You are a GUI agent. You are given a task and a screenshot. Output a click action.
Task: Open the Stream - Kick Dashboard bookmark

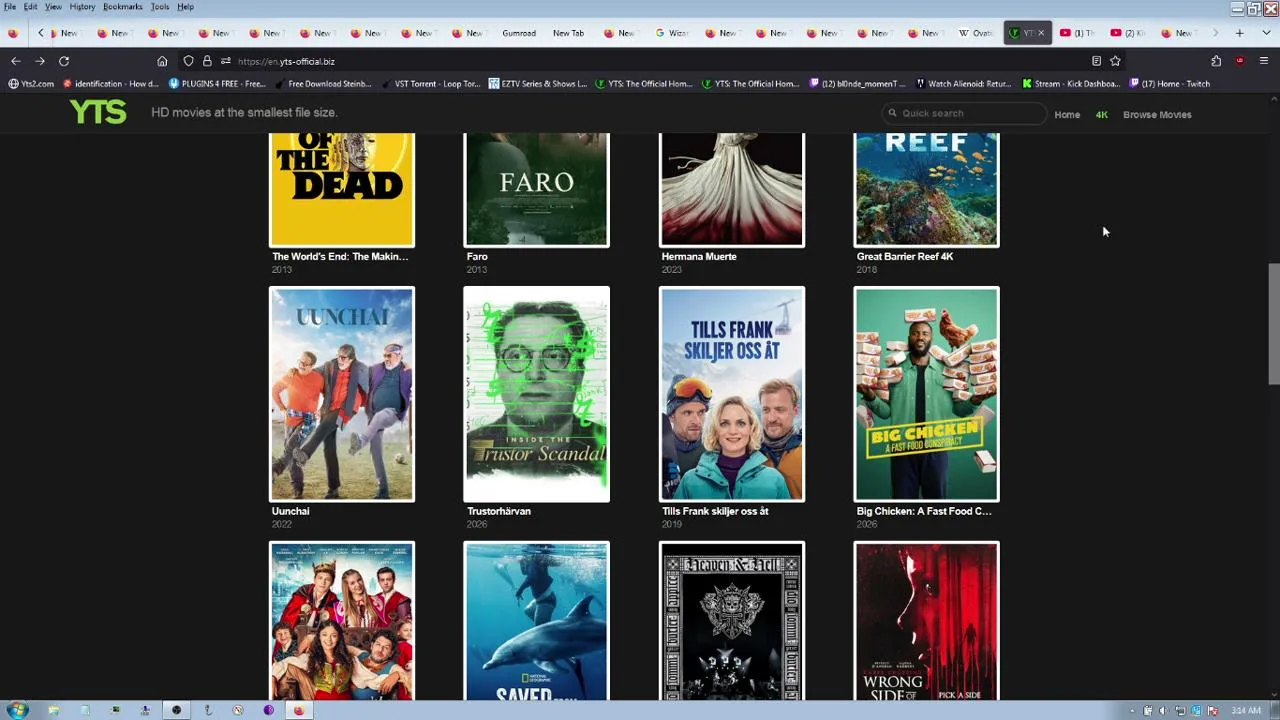click(1071, 84)
